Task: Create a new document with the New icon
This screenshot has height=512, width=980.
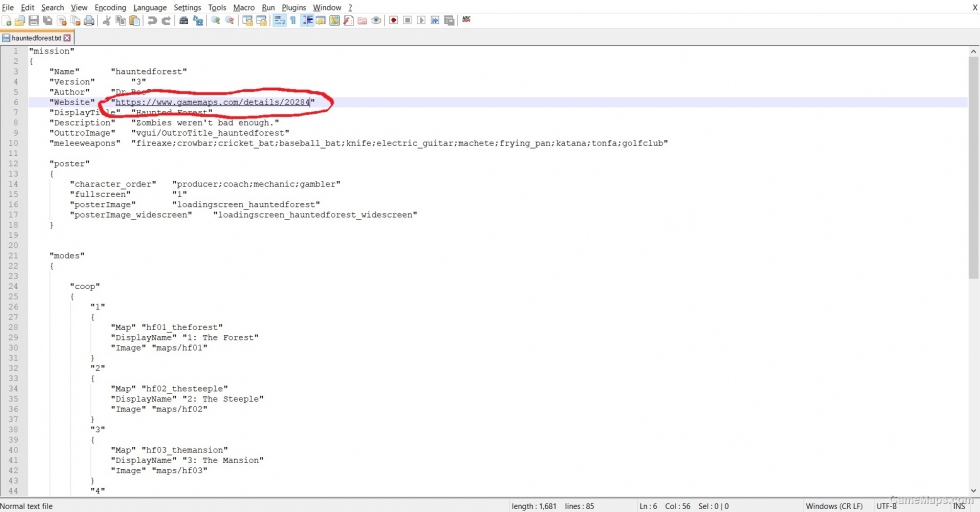Action: point(6,21)
